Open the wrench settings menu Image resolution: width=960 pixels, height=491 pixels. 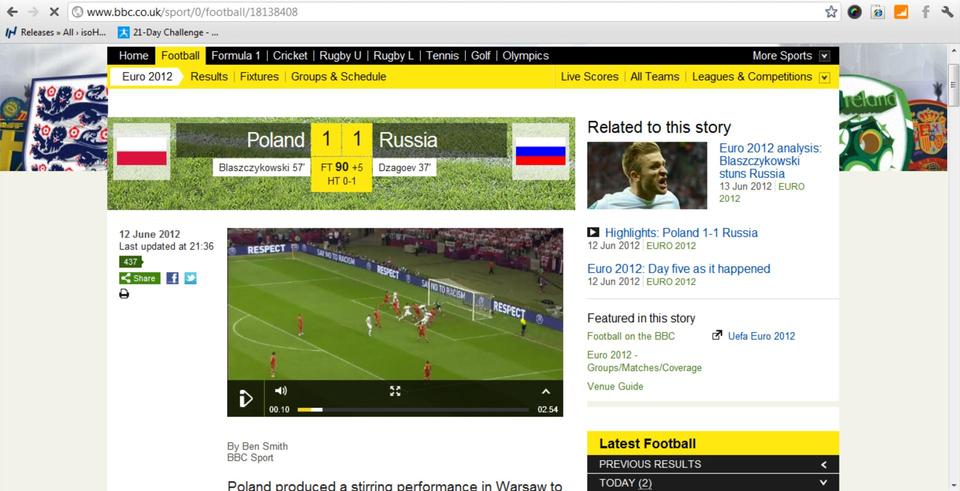coord(948,12)
